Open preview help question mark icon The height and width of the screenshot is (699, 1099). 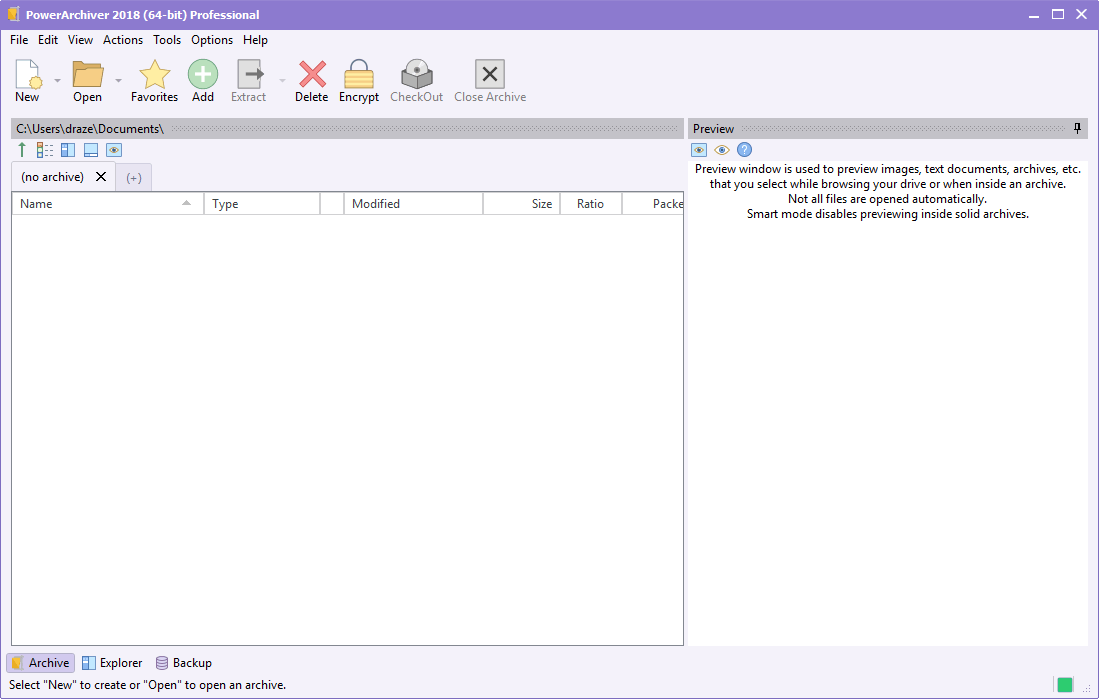pyautogui.click(x=744, y=150)
